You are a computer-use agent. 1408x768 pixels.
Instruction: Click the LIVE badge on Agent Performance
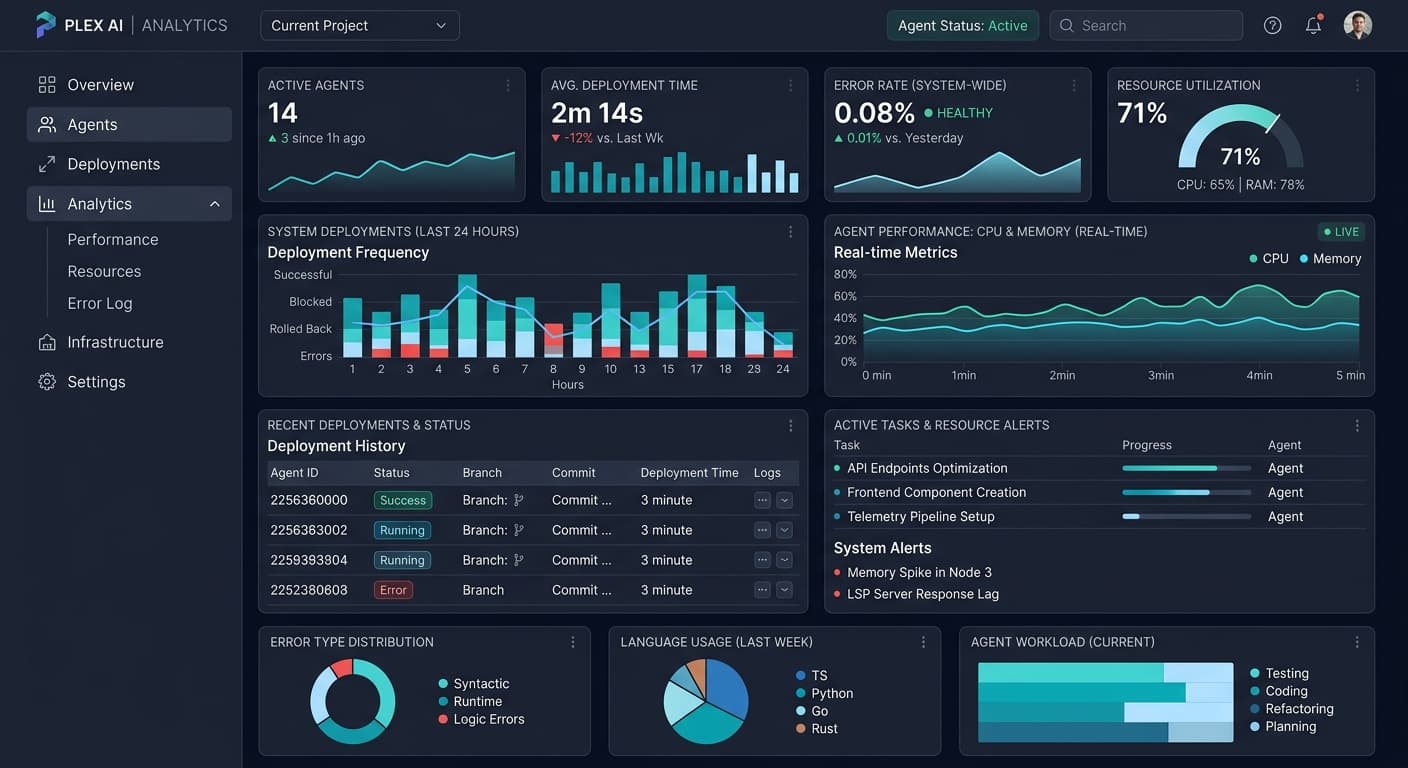click(x=1340, y=231)
